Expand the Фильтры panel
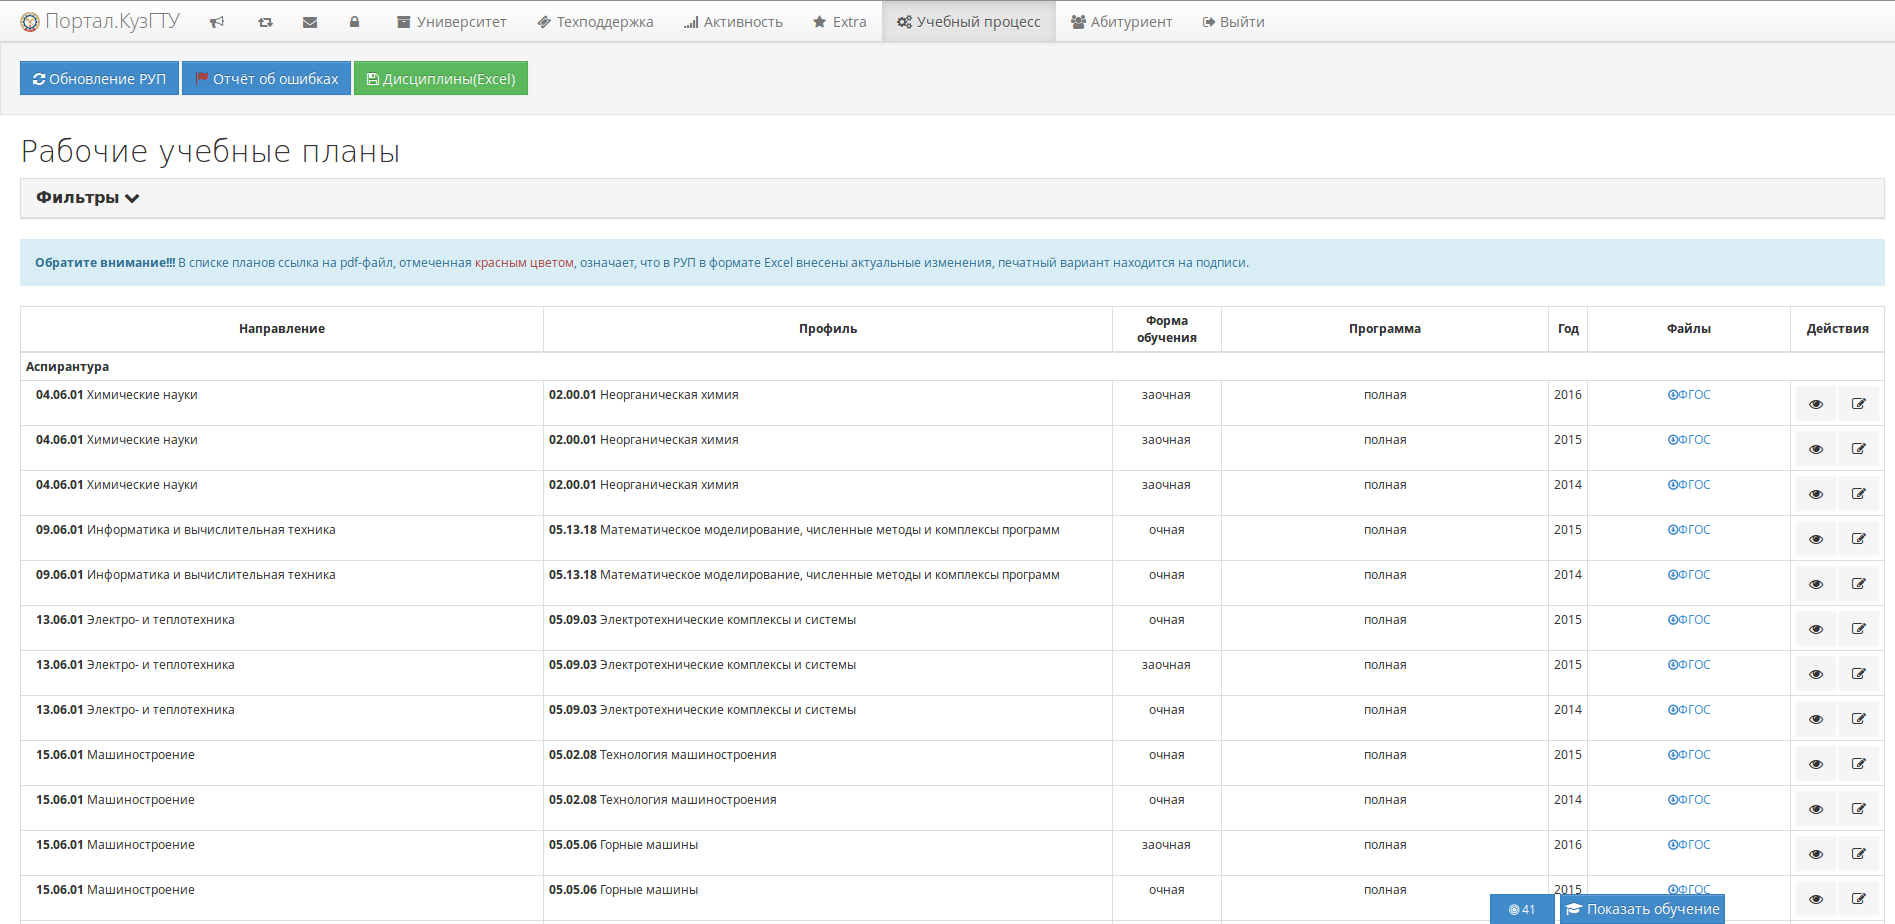Screen dimensions: 1895x924 pyautogui.click(x=88, y=198)
